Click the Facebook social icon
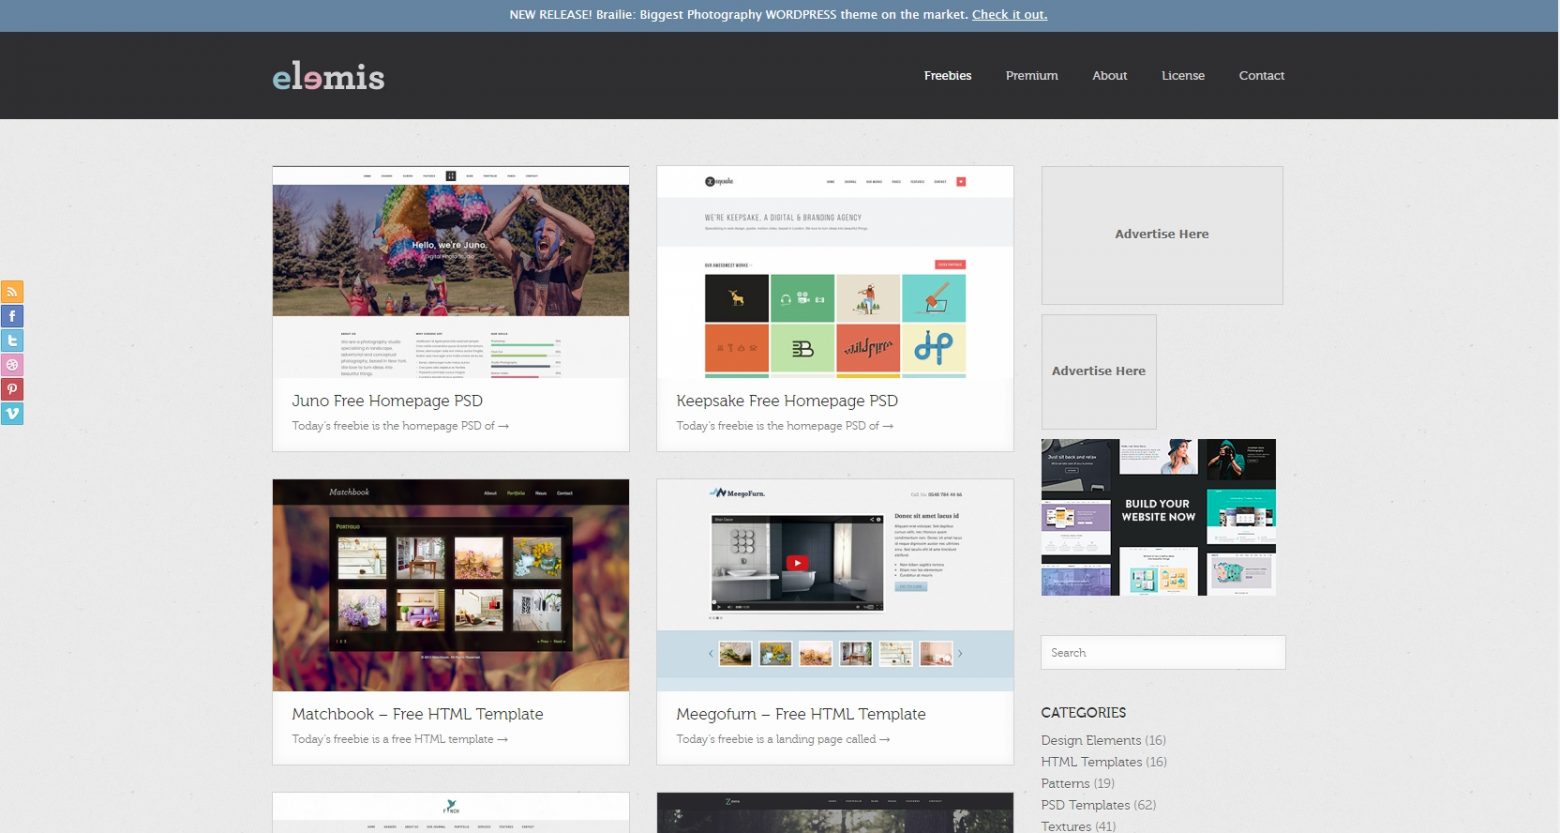 (x=12, y=316)
